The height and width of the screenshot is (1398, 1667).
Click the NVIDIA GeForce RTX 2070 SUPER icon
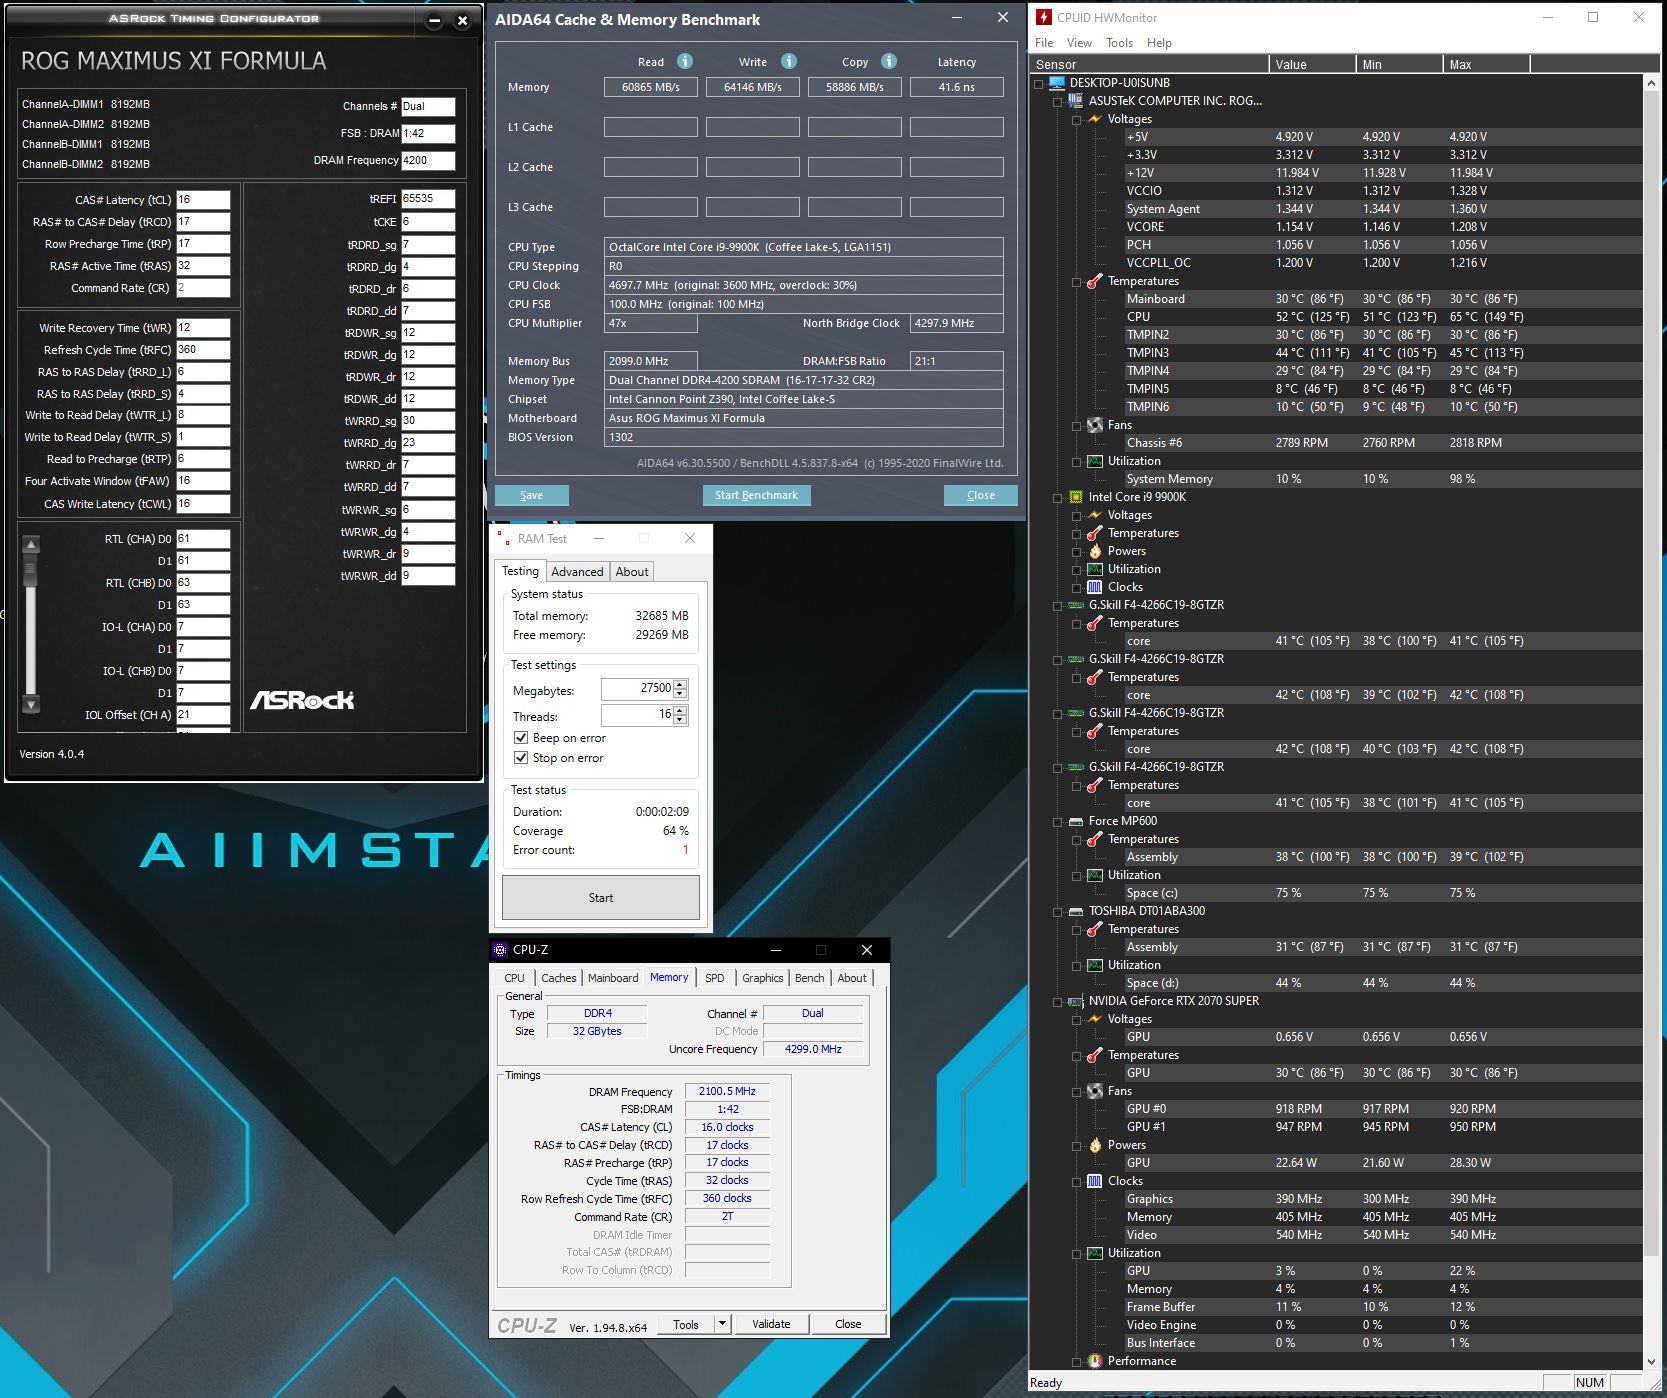point(1076,1001)
